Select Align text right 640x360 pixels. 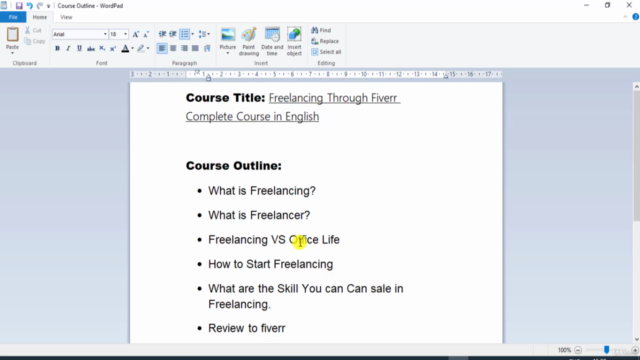(x=184, y=49)
